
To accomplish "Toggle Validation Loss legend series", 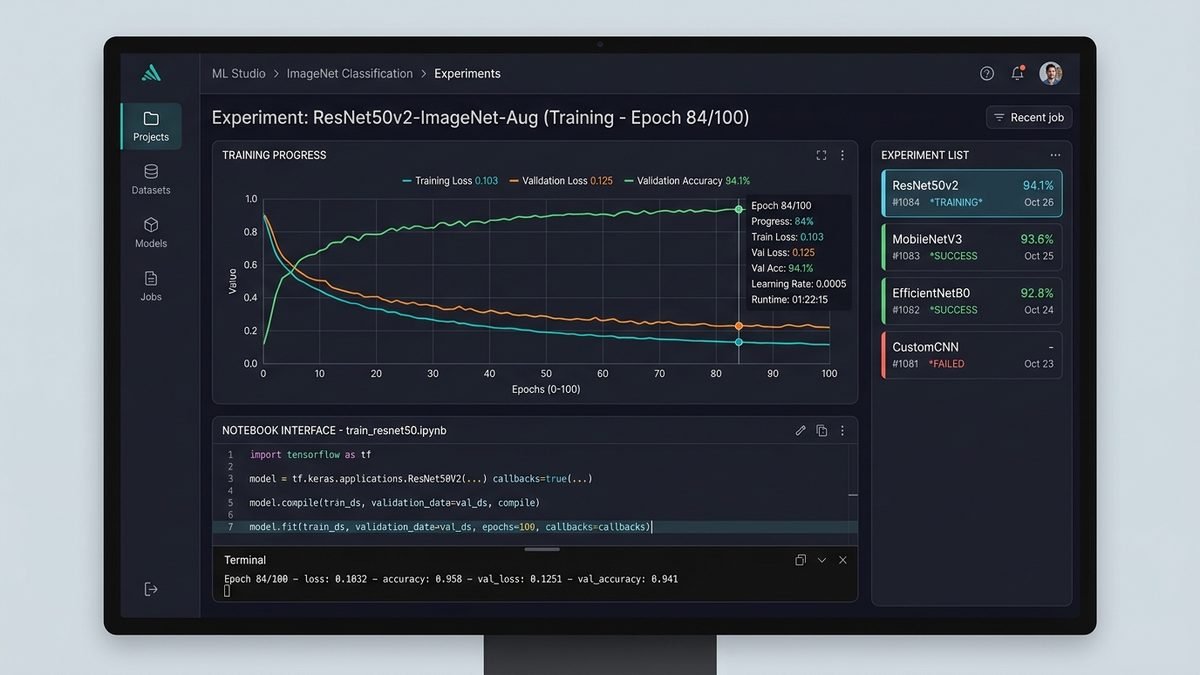I will click(560, 181).
